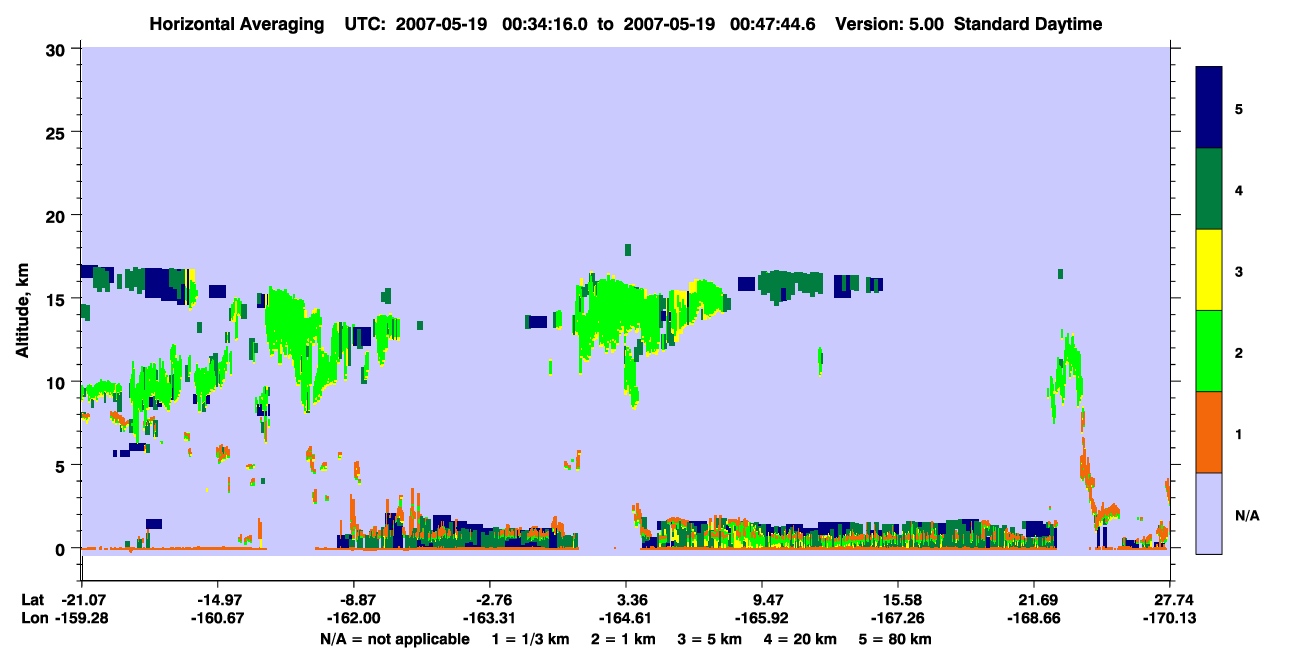This screenshot has height=667, width=1300.
Task: Click the '2 = 1 km' legend entry
Action: (623, 639)
